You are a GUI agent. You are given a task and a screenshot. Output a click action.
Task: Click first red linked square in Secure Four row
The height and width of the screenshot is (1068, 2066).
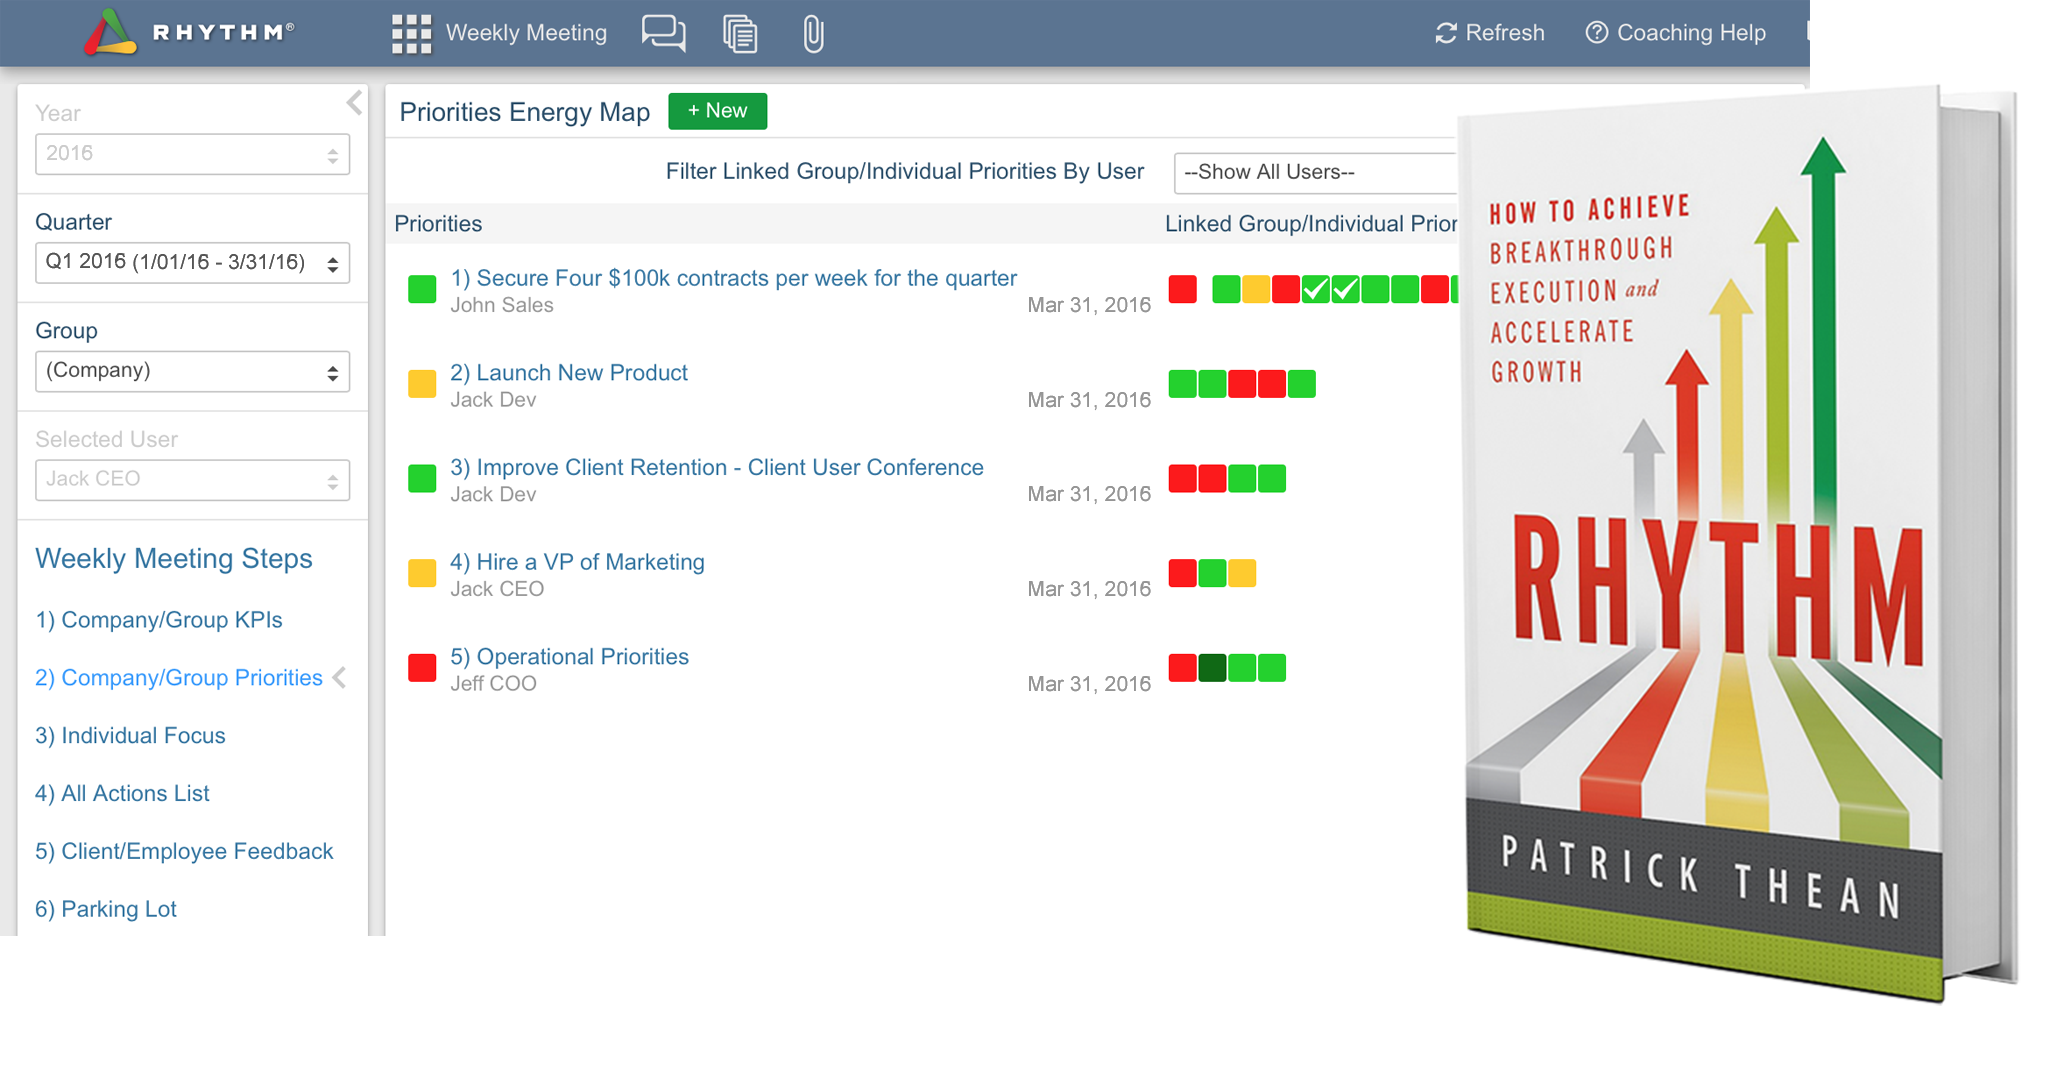pyautogui.click(x=1183, y=290)
